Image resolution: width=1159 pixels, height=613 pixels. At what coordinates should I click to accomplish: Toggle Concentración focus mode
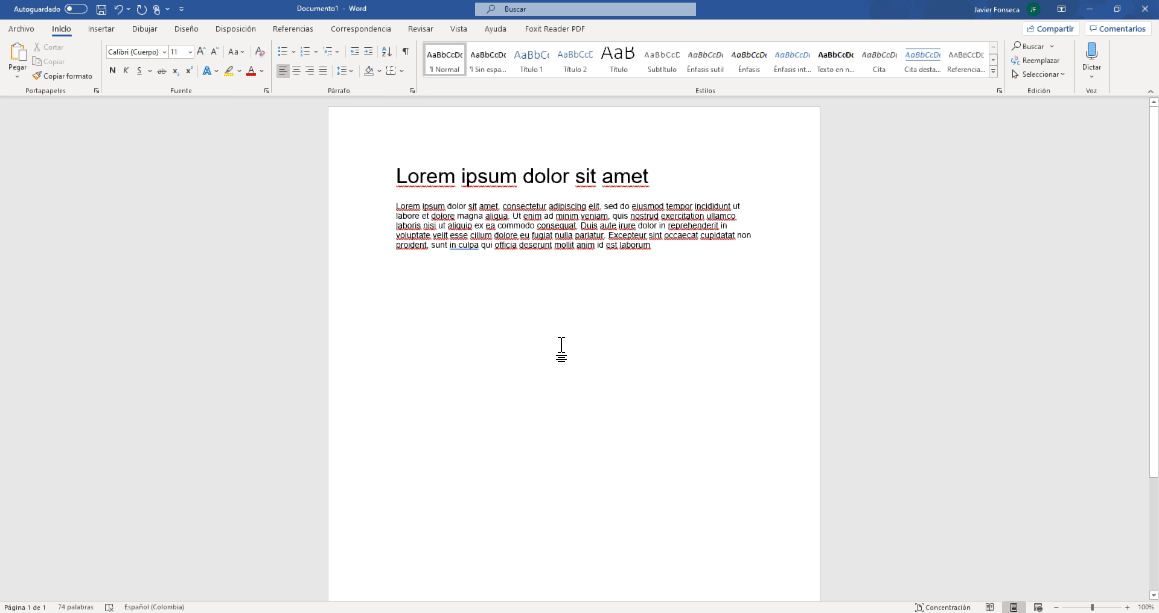[943, 607]
